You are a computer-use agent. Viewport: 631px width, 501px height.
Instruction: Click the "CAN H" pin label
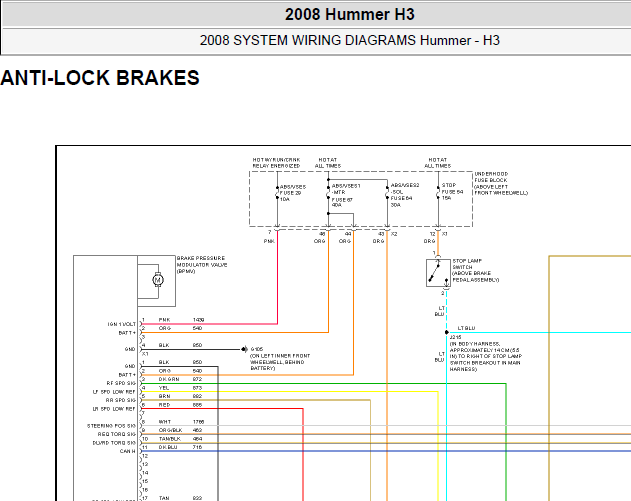tap(128, 451)
